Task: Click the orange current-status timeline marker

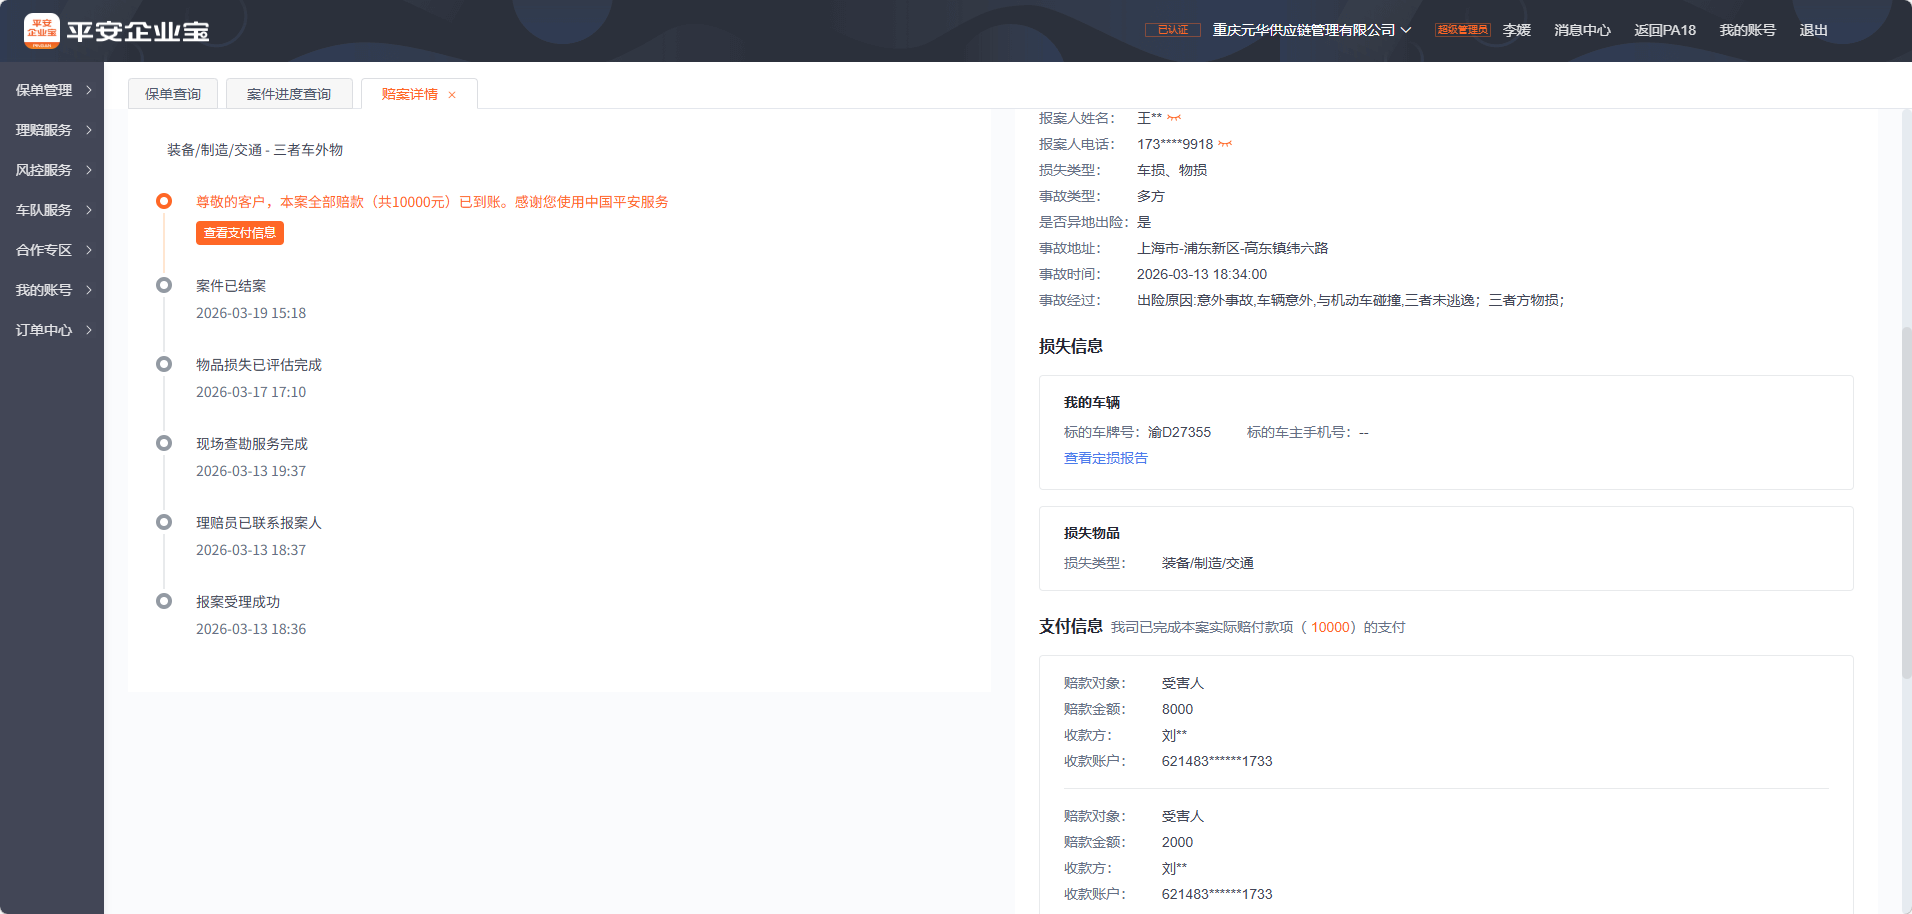Action: coord(164,201)
